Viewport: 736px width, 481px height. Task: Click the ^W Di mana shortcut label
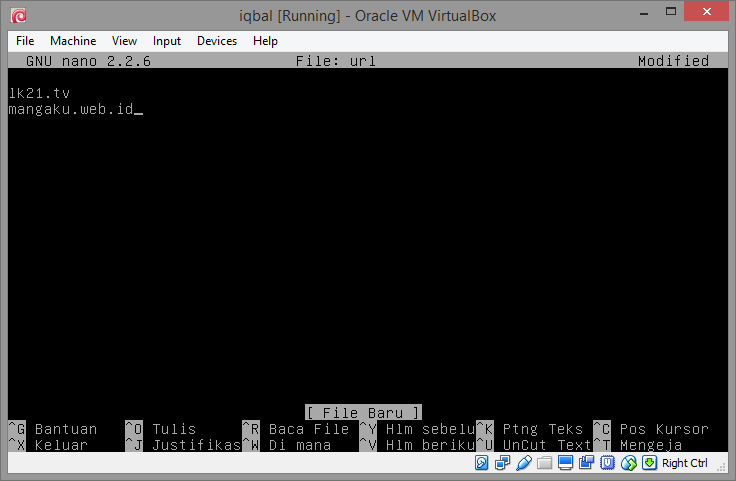[x=287, y=445]
